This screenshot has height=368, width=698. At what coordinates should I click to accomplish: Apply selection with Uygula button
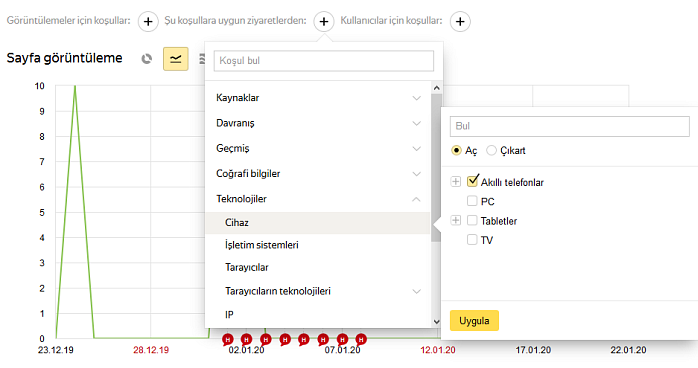474,321
